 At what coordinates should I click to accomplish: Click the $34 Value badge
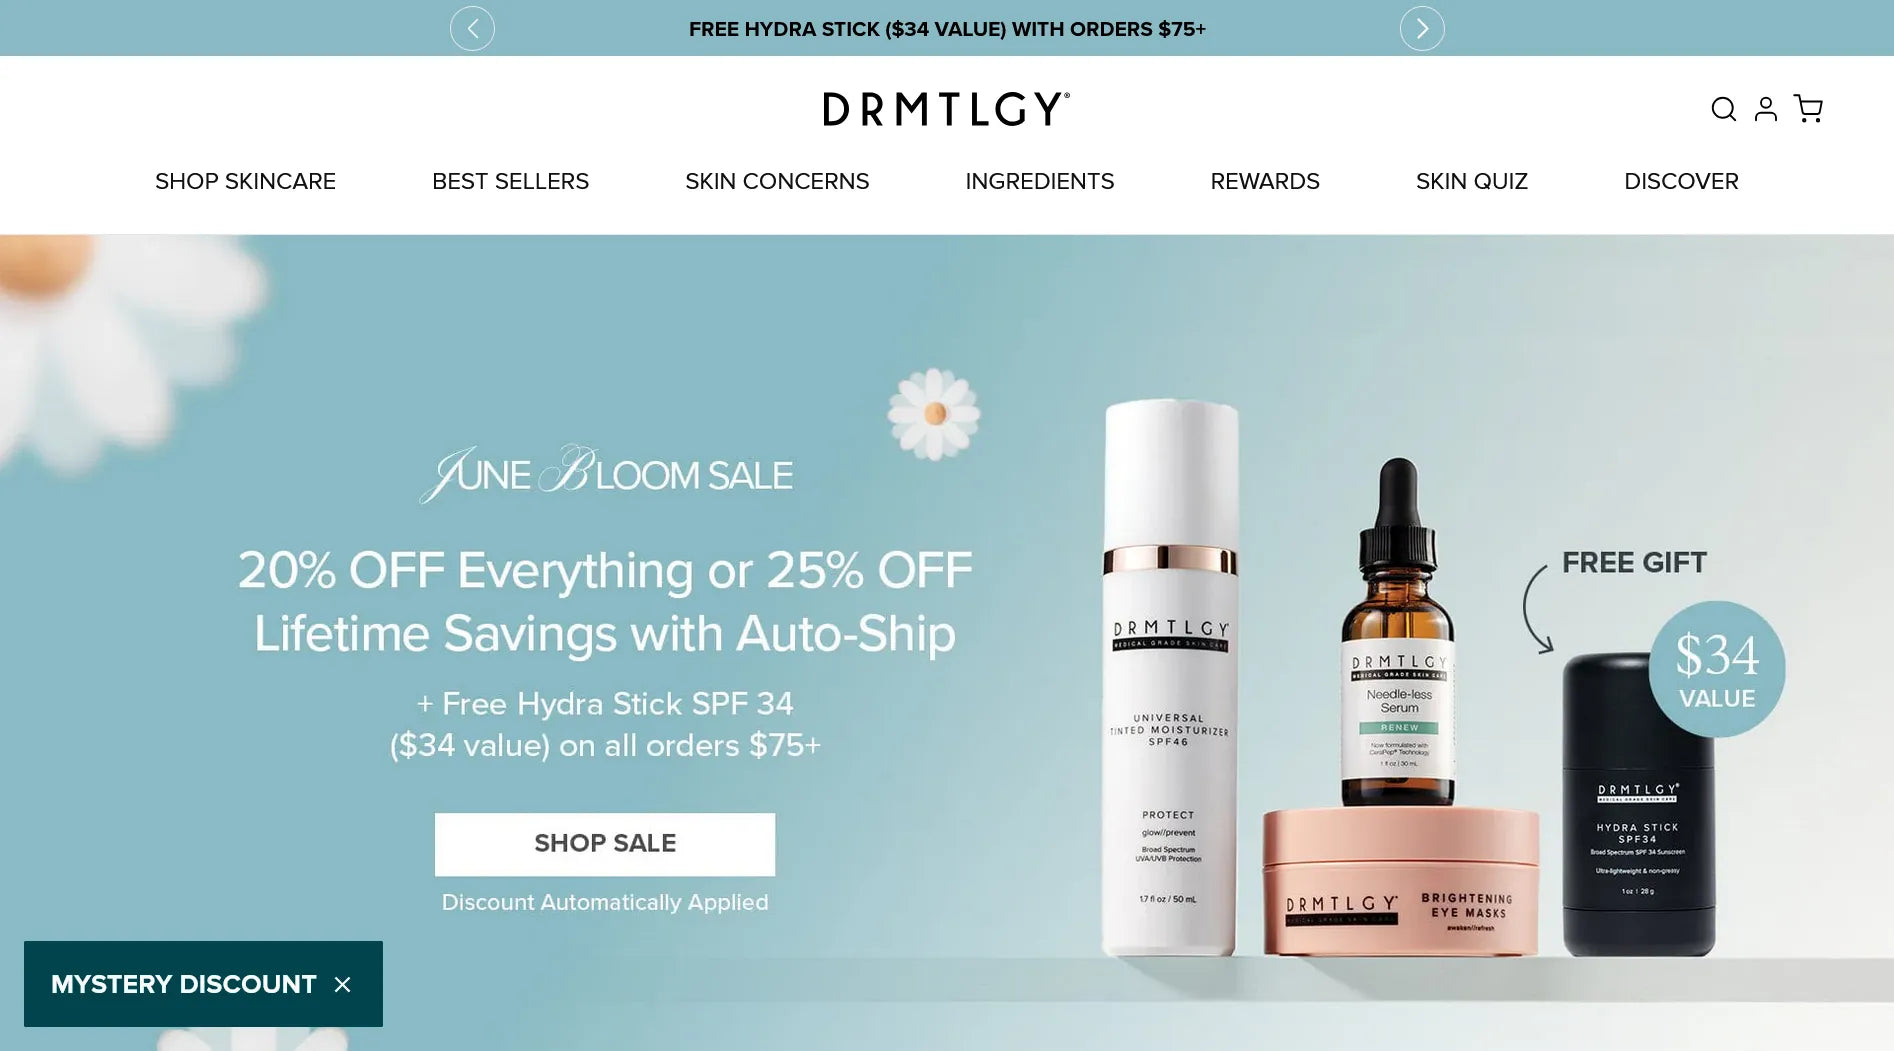[1717, 669]
